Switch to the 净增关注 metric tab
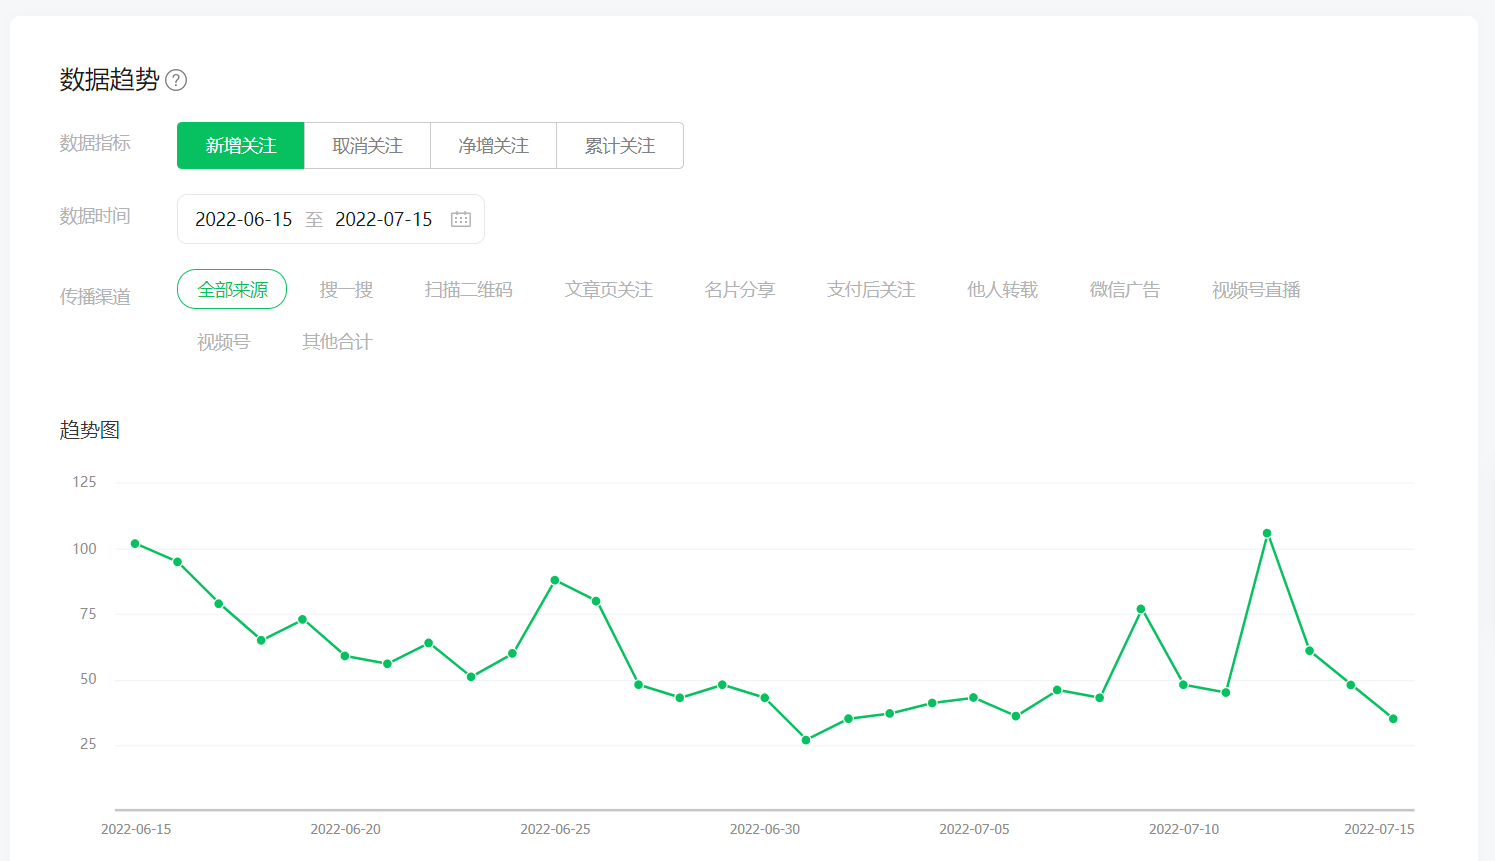The image size is (1495, 861). coord(493,146)
